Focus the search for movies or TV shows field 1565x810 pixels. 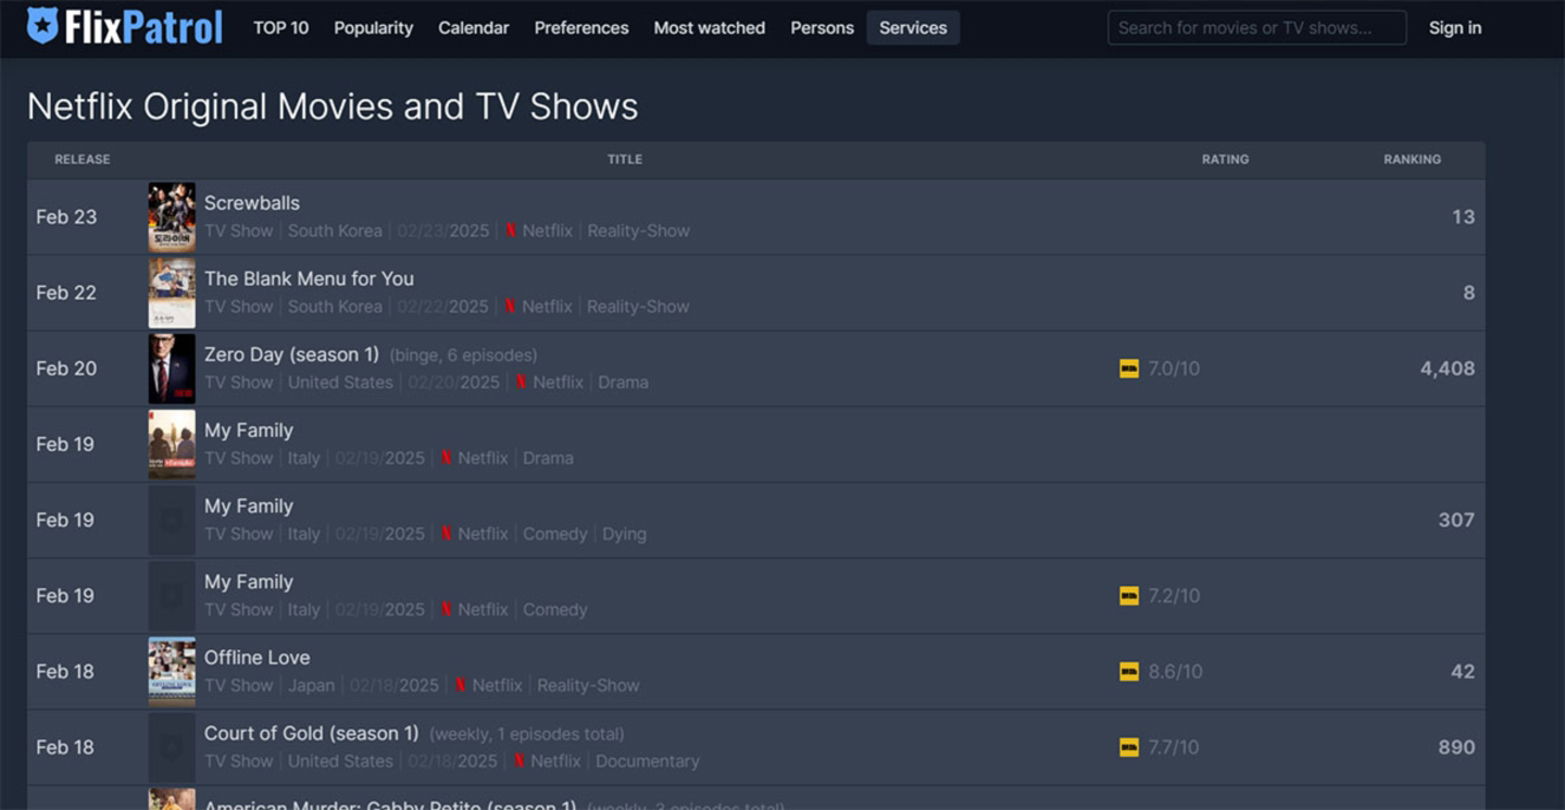[x=1257, y=28]
